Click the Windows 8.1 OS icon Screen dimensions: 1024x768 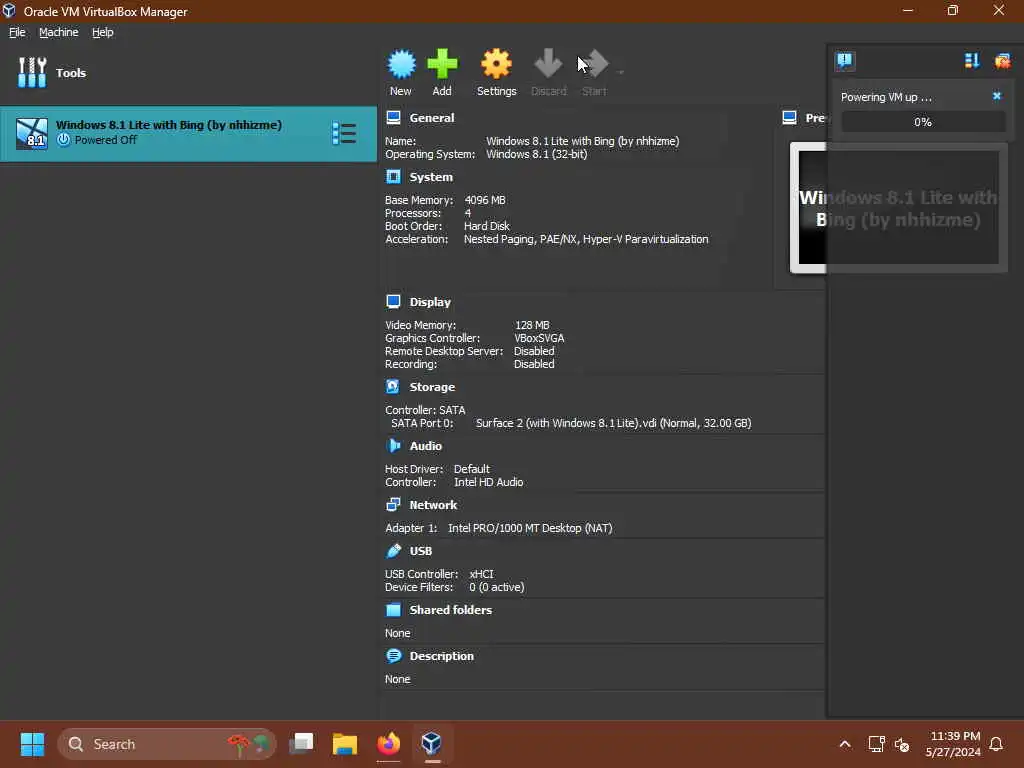point(32,134)
